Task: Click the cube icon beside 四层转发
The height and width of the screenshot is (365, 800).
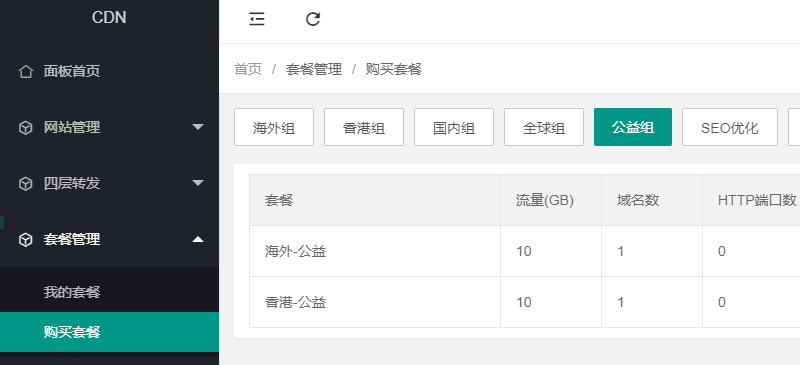Action: pos(26,184)
